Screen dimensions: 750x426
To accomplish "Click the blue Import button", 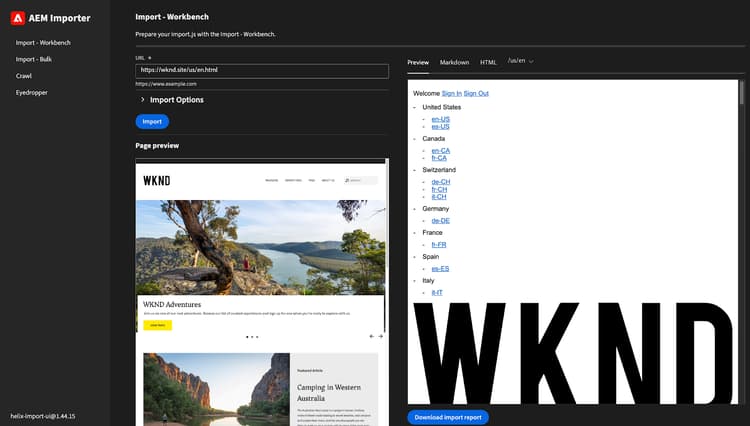I will click(x=152, y=121).
